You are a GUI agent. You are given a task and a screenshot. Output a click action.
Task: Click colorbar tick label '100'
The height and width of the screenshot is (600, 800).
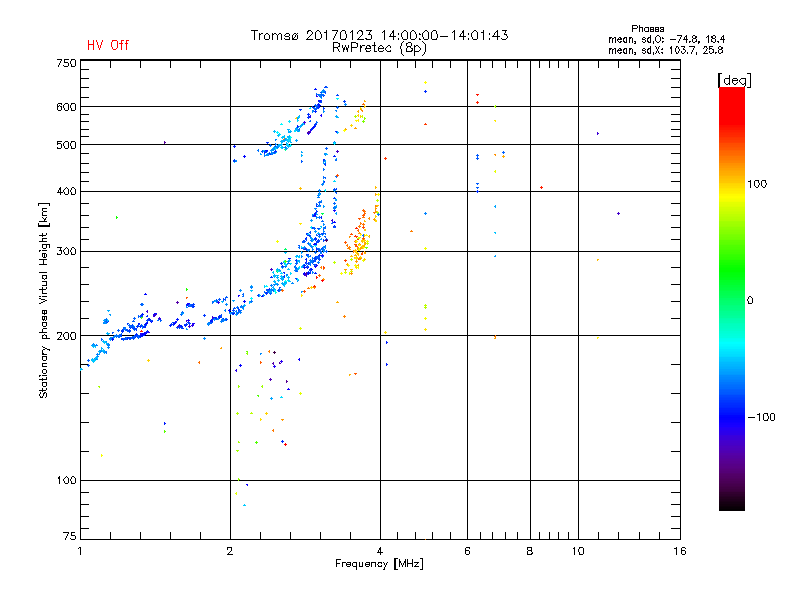click(757, 184)
